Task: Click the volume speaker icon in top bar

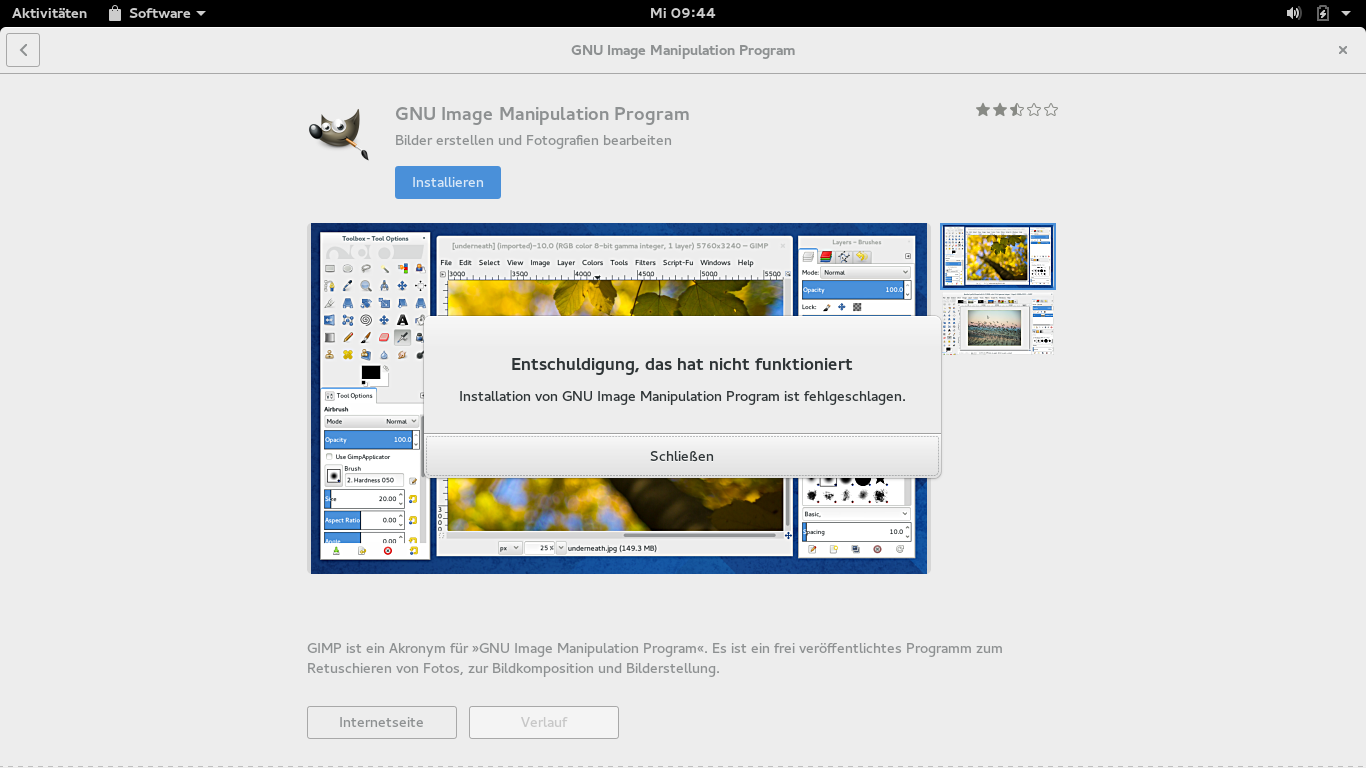Action: (x=1294, y=13)
